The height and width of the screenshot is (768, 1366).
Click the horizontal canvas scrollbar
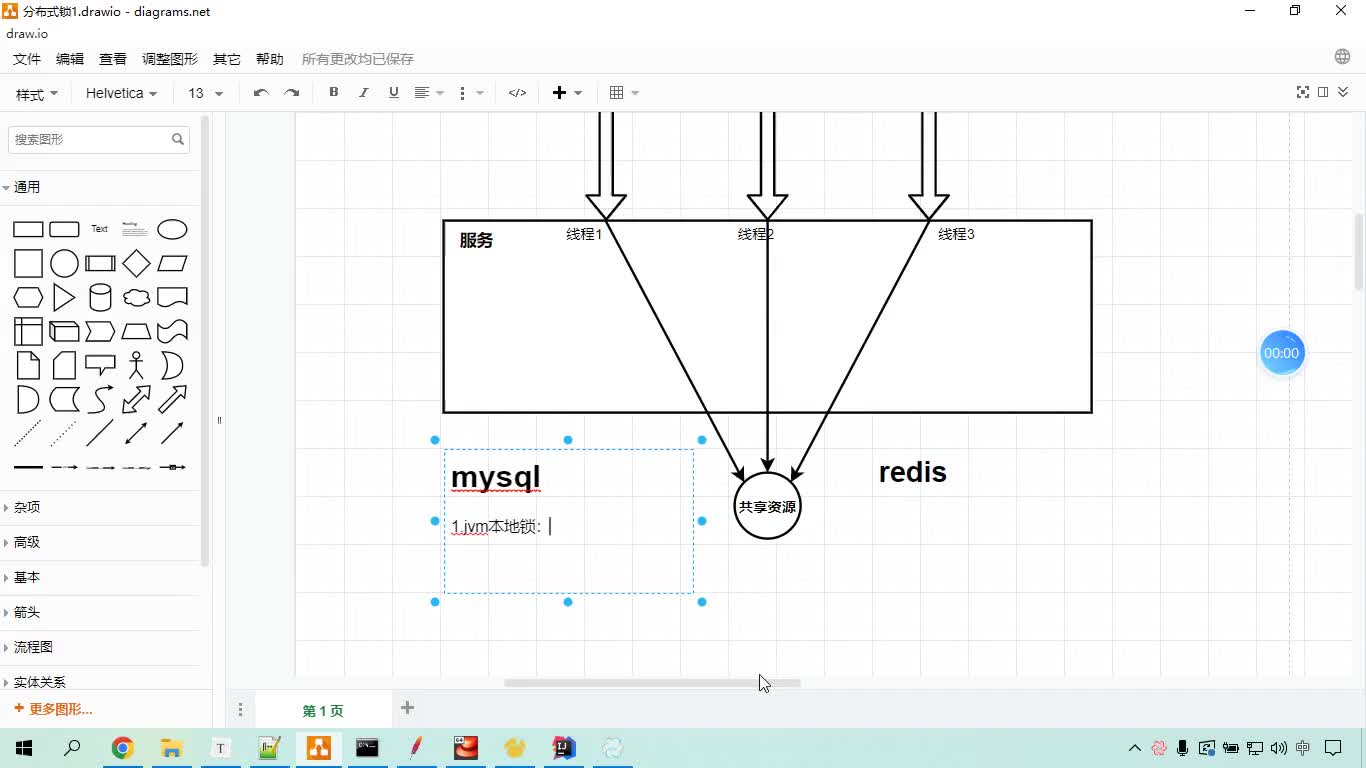point(652,683)
